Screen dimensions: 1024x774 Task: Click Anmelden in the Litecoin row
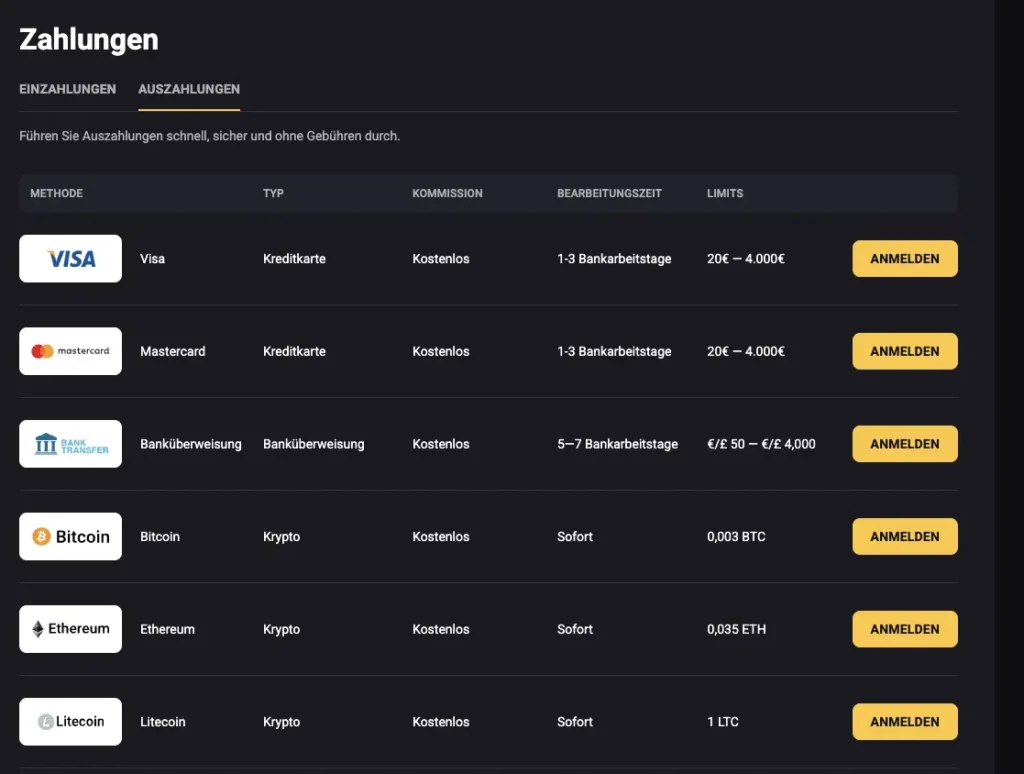(905, 722)
